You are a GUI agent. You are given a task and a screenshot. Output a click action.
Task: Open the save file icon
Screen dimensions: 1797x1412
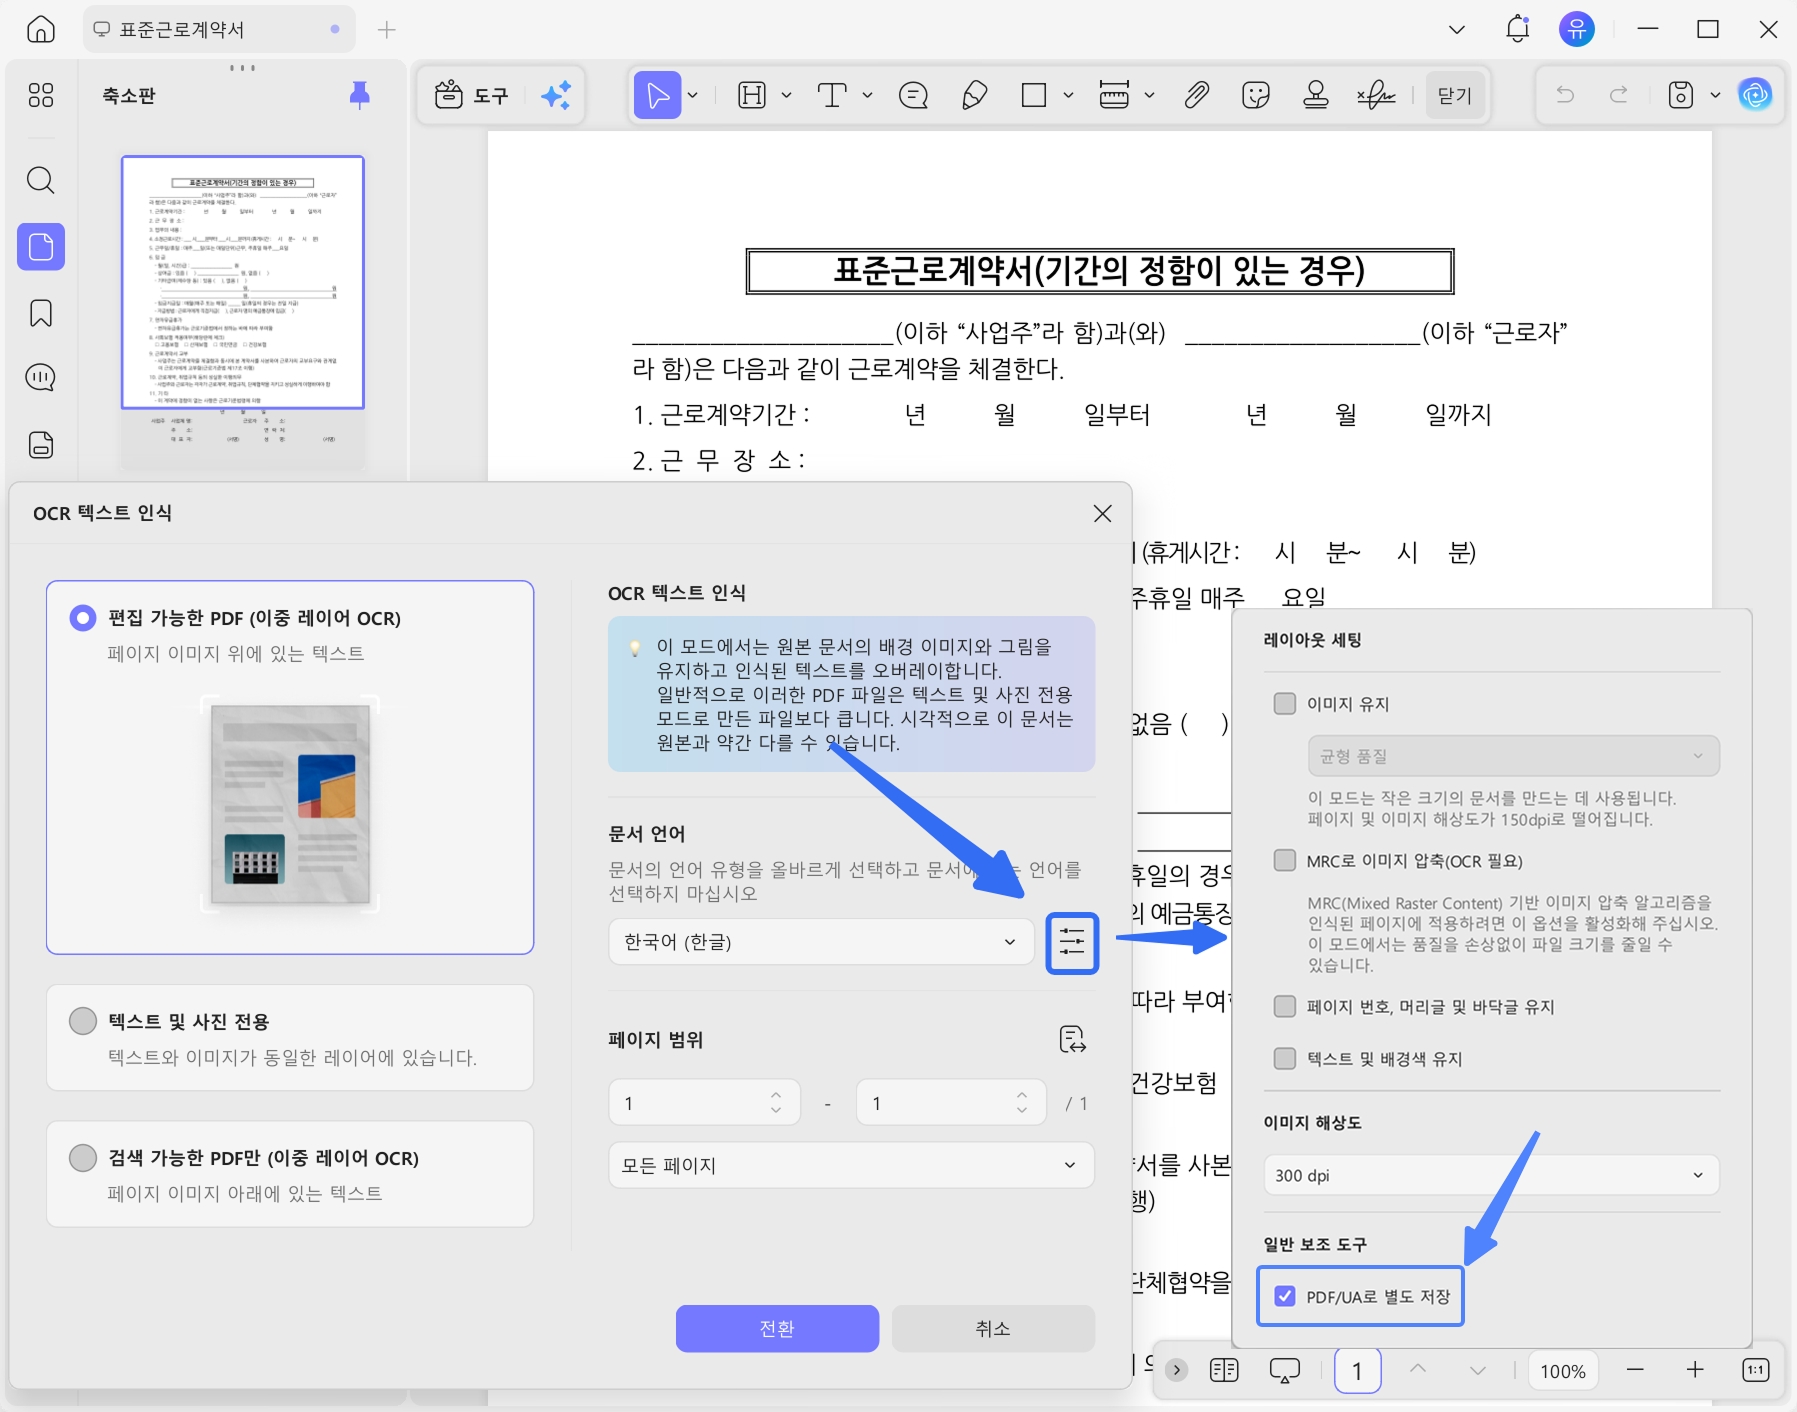coord(1681,95)
